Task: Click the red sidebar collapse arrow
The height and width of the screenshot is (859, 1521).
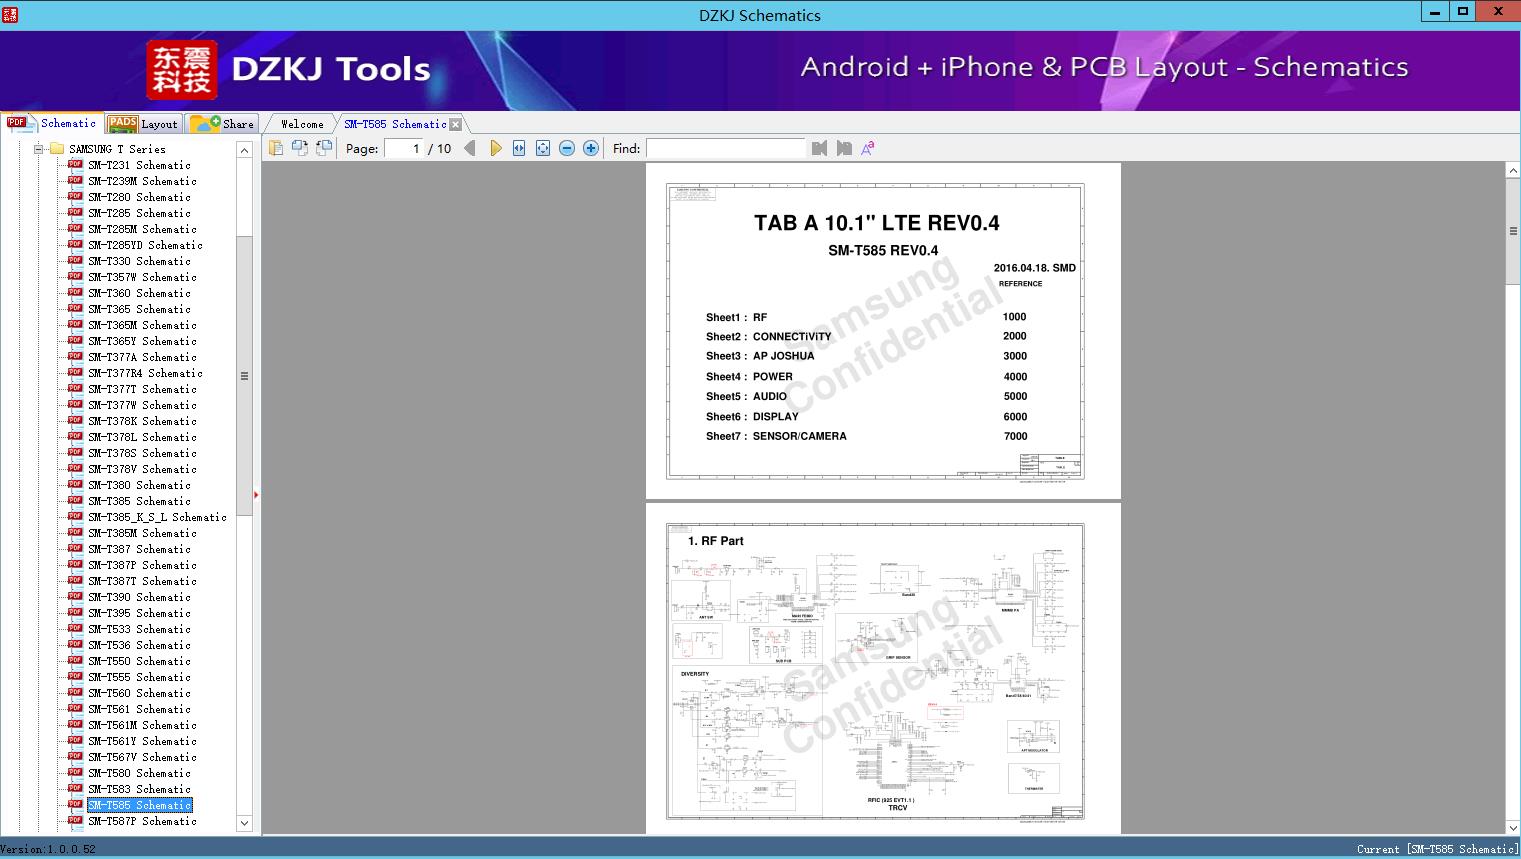Action: (x=256, y=494)
